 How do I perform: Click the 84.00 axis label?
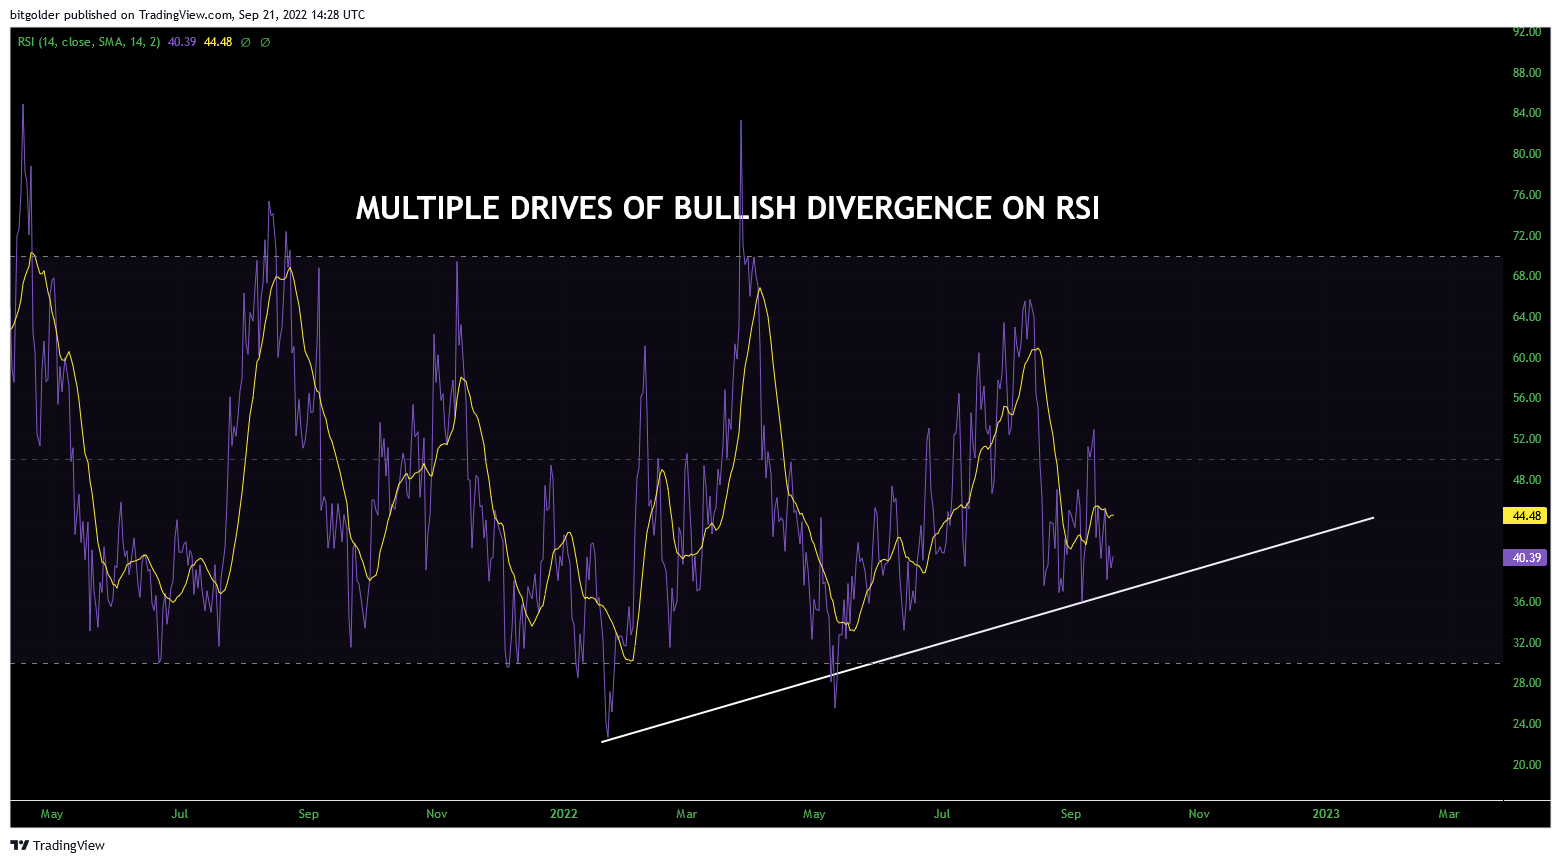tap(1527, 113)
